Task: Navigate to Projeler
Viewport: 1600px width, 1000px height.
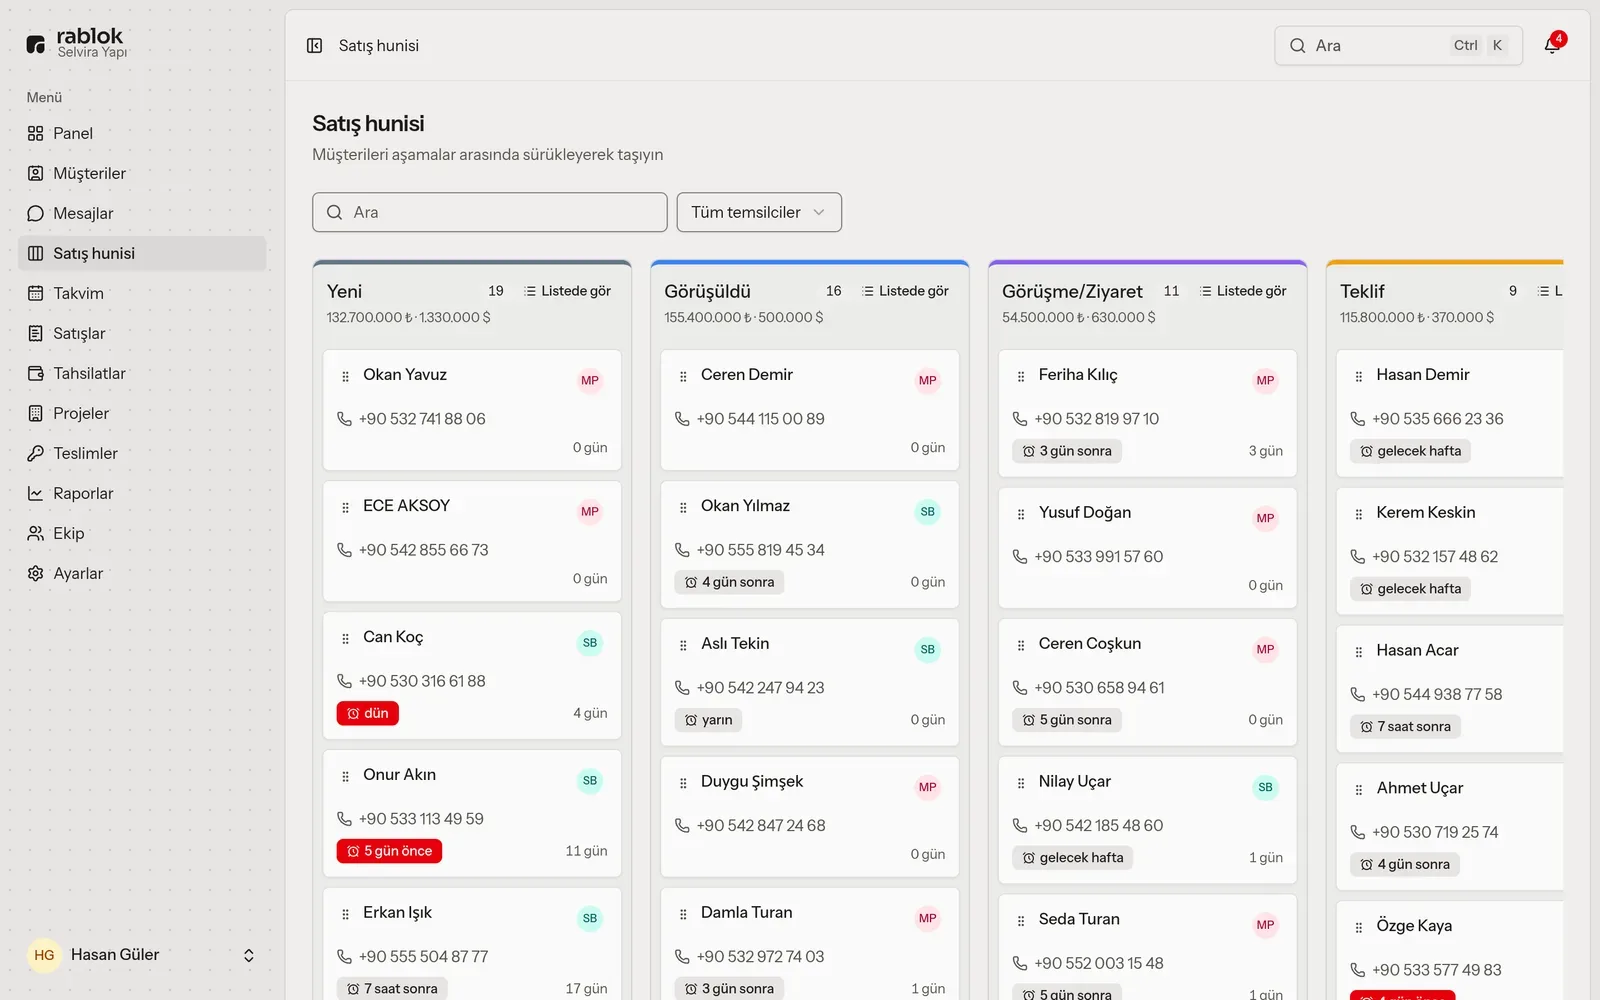Action: (x=142, y=413)
